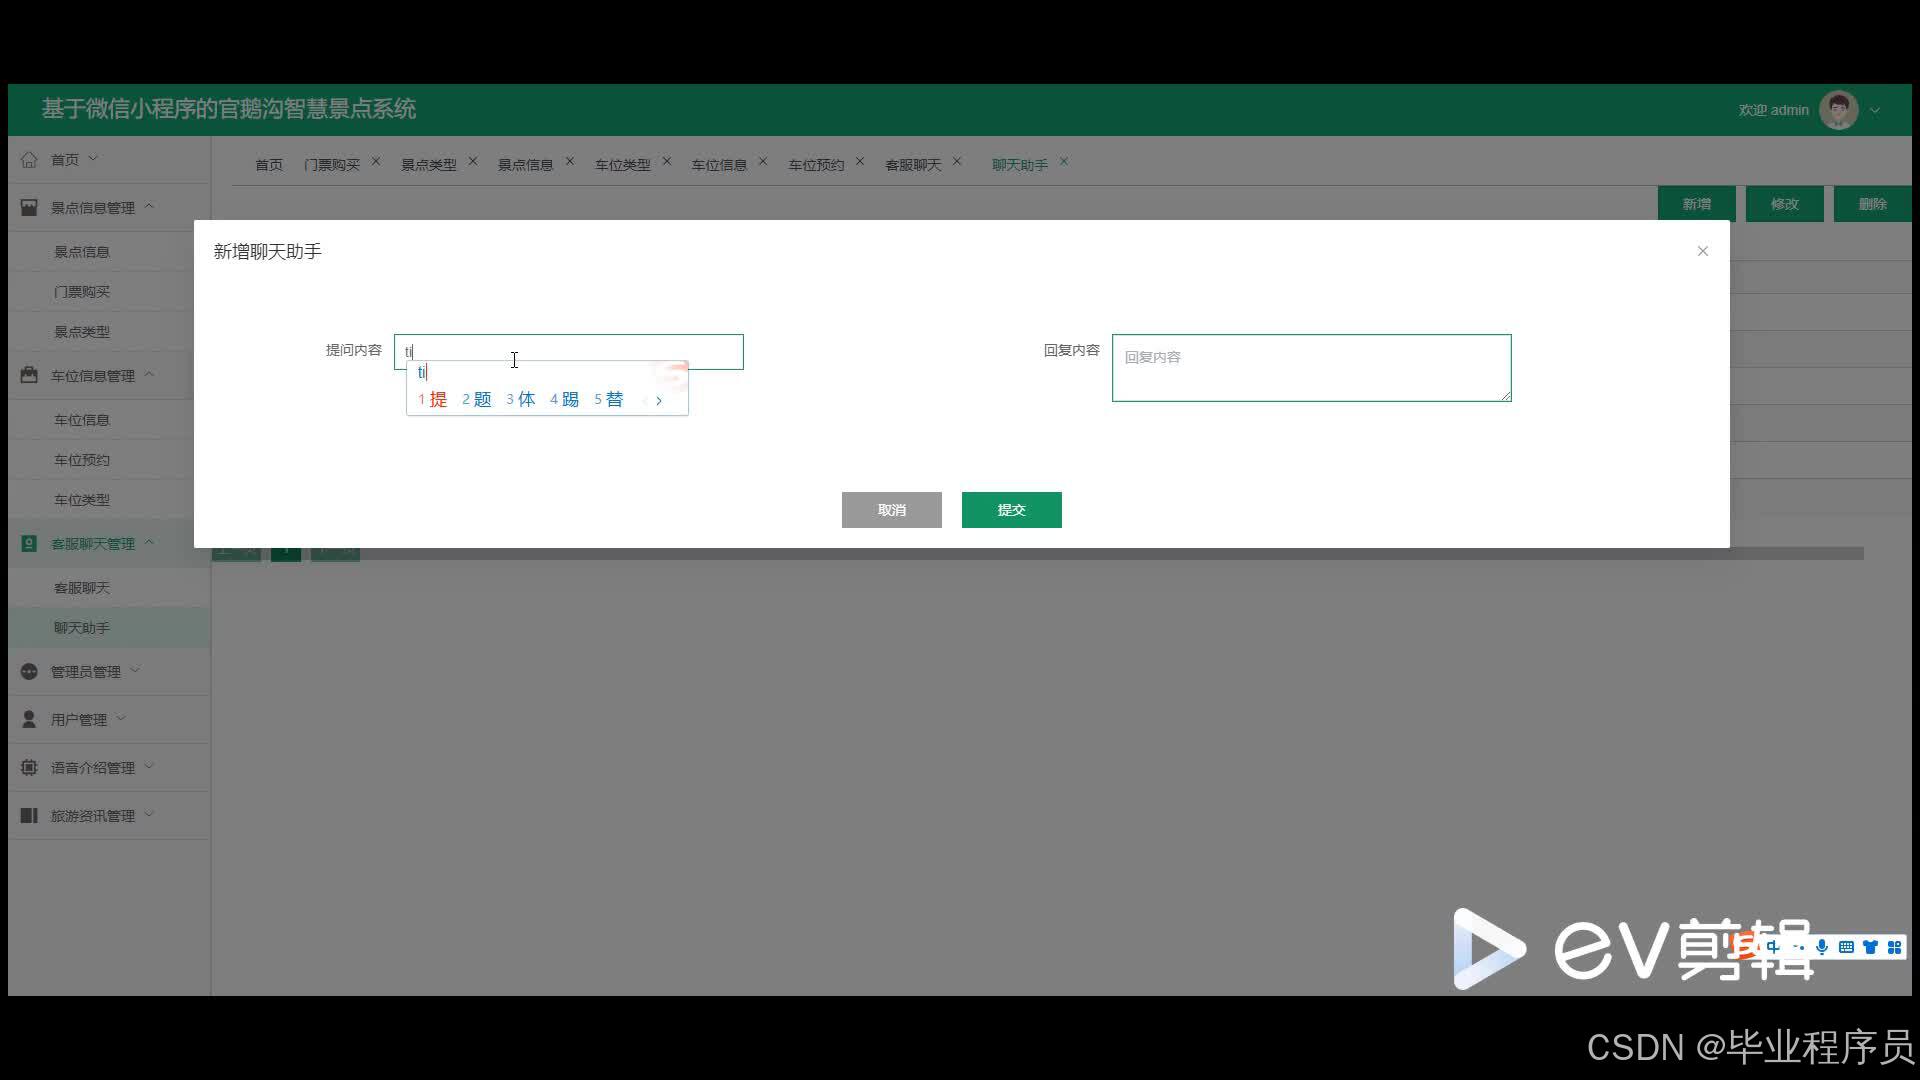Collapse the 客服聊天管理 menu section
1920x1080 pixels.
(150, 543)
